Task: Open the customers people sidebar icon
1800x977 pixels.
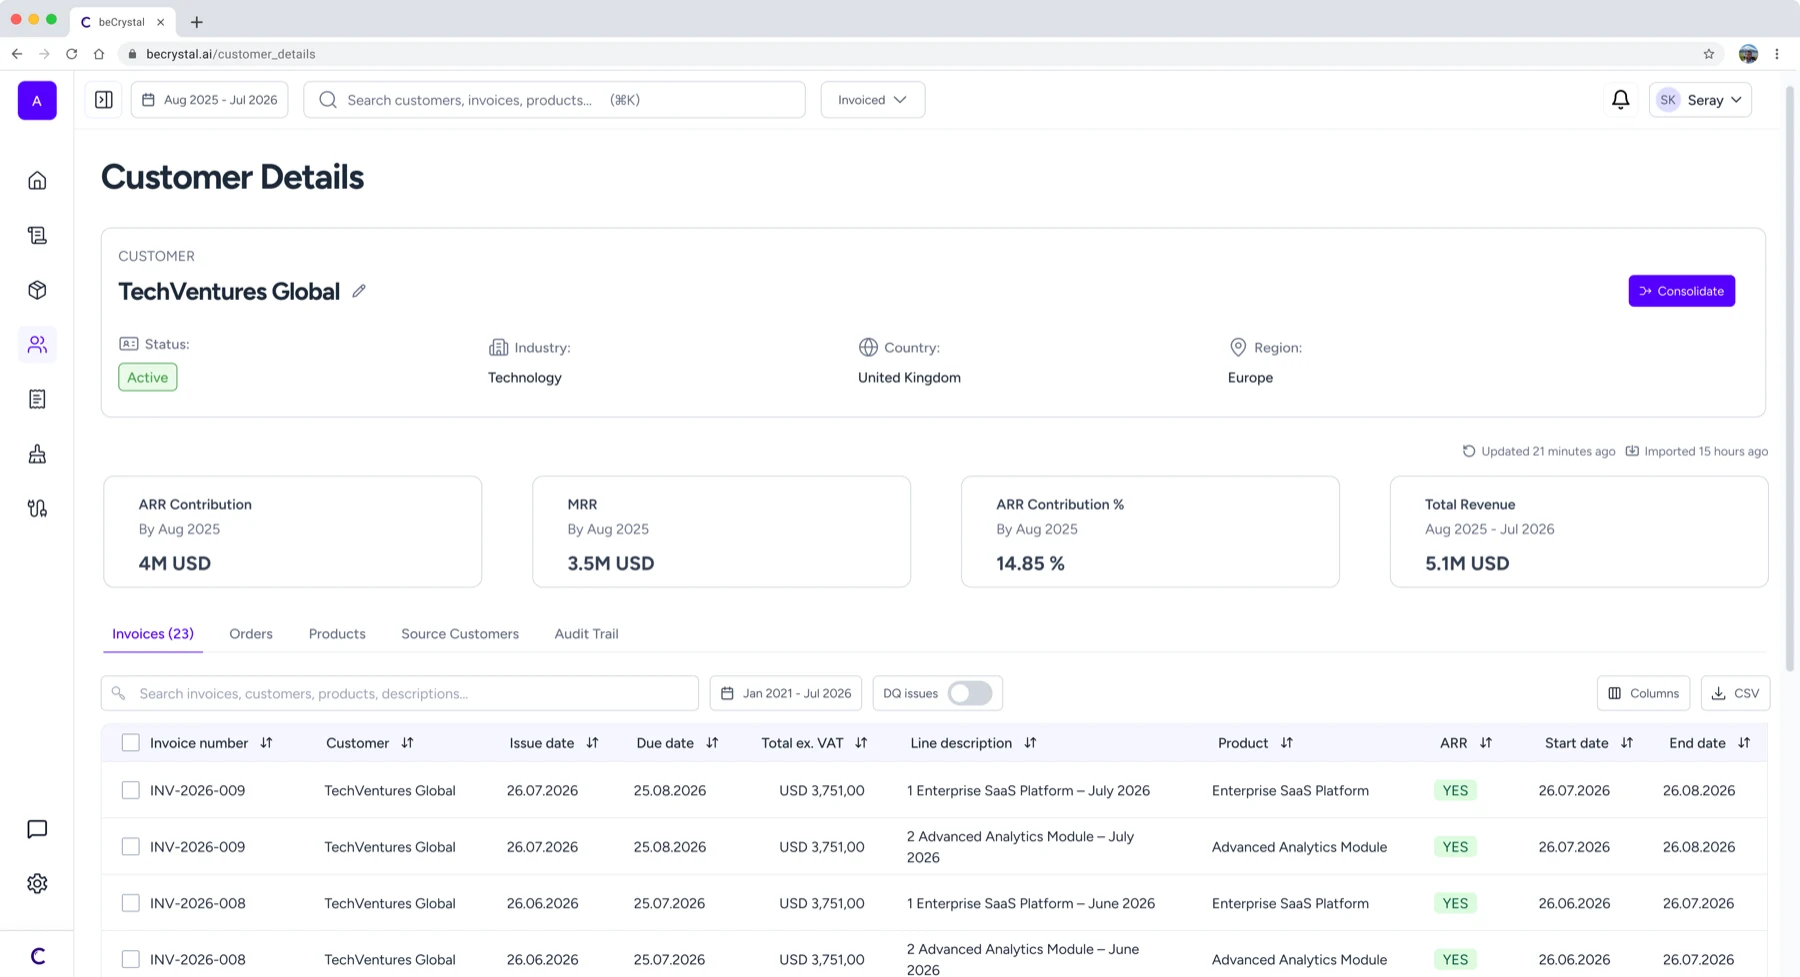Action: pyautogui.click(x=37, y=344)
